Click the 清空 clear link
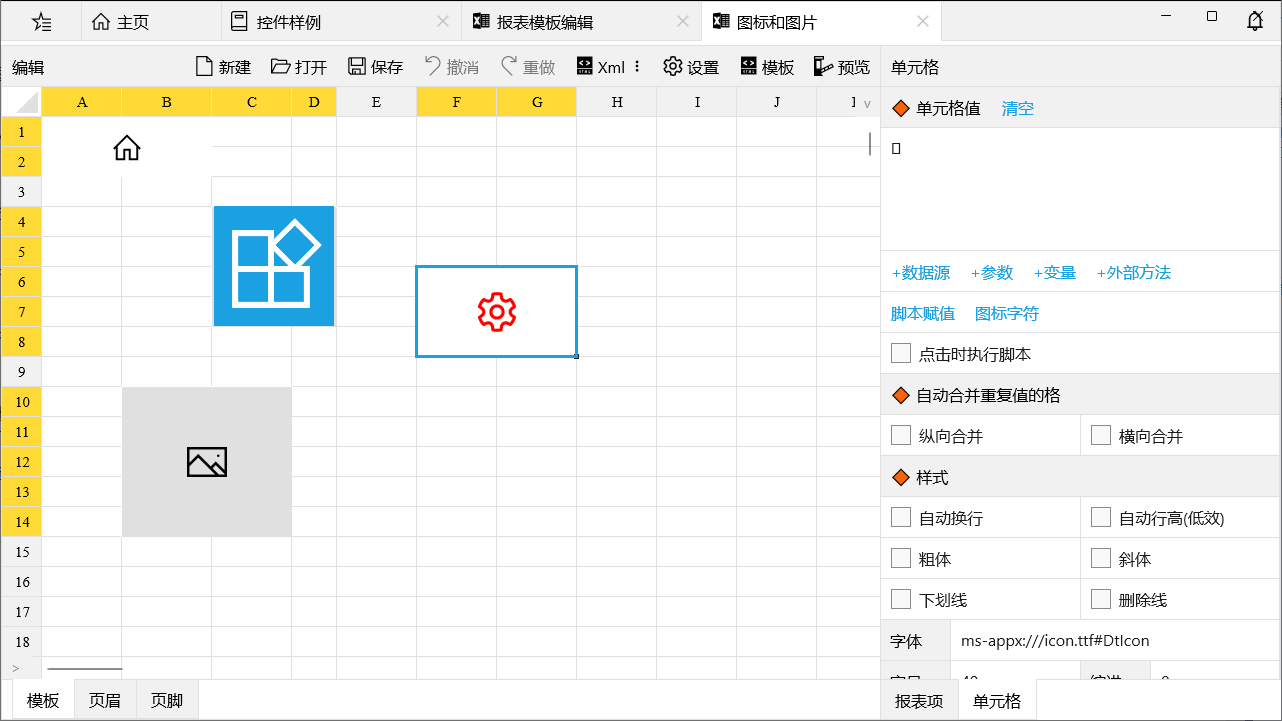Image resolution: width=1282 pixels, height=721 pixels. [x=1018, y=109]
